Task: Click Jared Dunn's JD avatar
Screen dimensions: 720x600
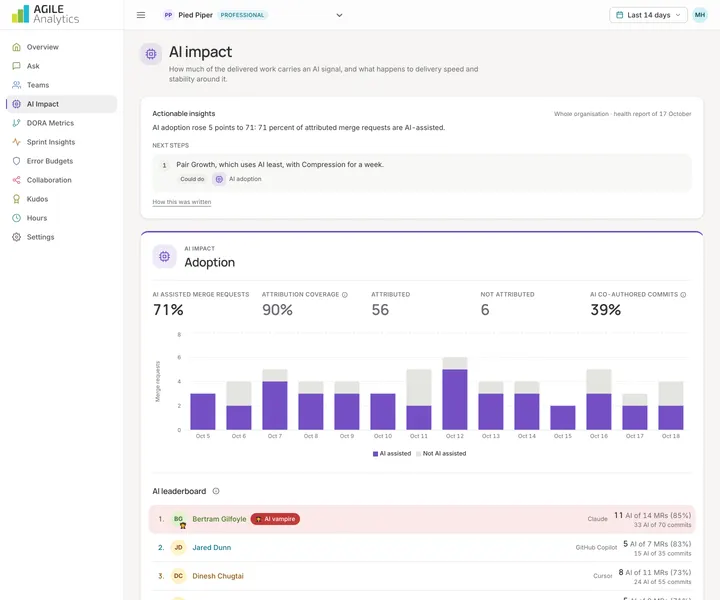Action: (x=178, y=547)
